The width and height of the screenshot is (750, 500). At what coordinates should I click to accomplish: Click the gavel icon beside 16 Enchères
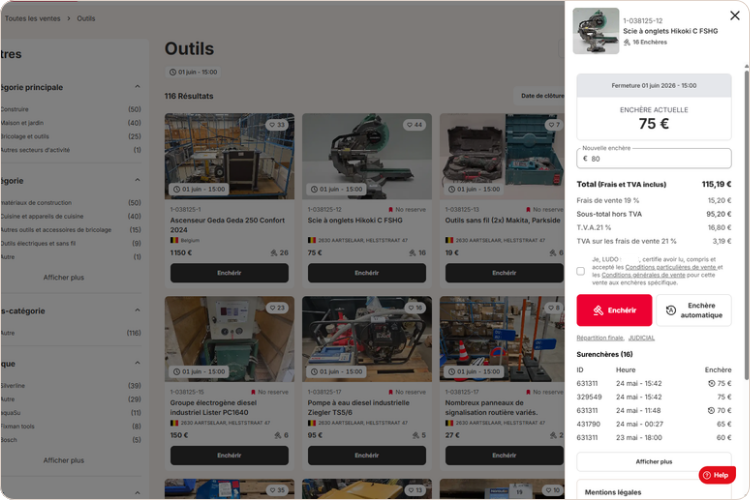click(x=627, y=42)
